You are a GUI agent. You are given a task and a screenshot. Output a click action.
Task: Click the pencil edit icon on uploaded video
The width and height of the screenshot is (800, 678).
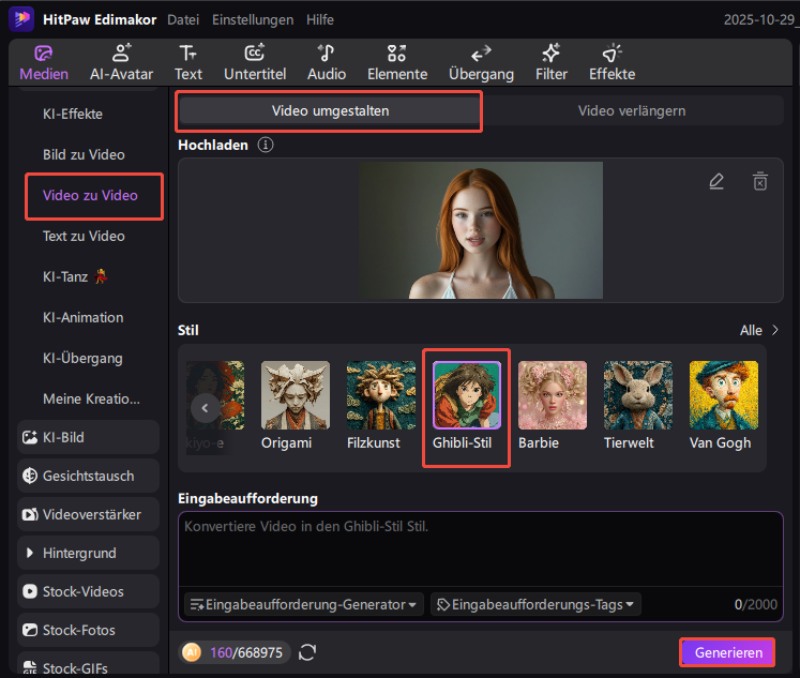716,181
